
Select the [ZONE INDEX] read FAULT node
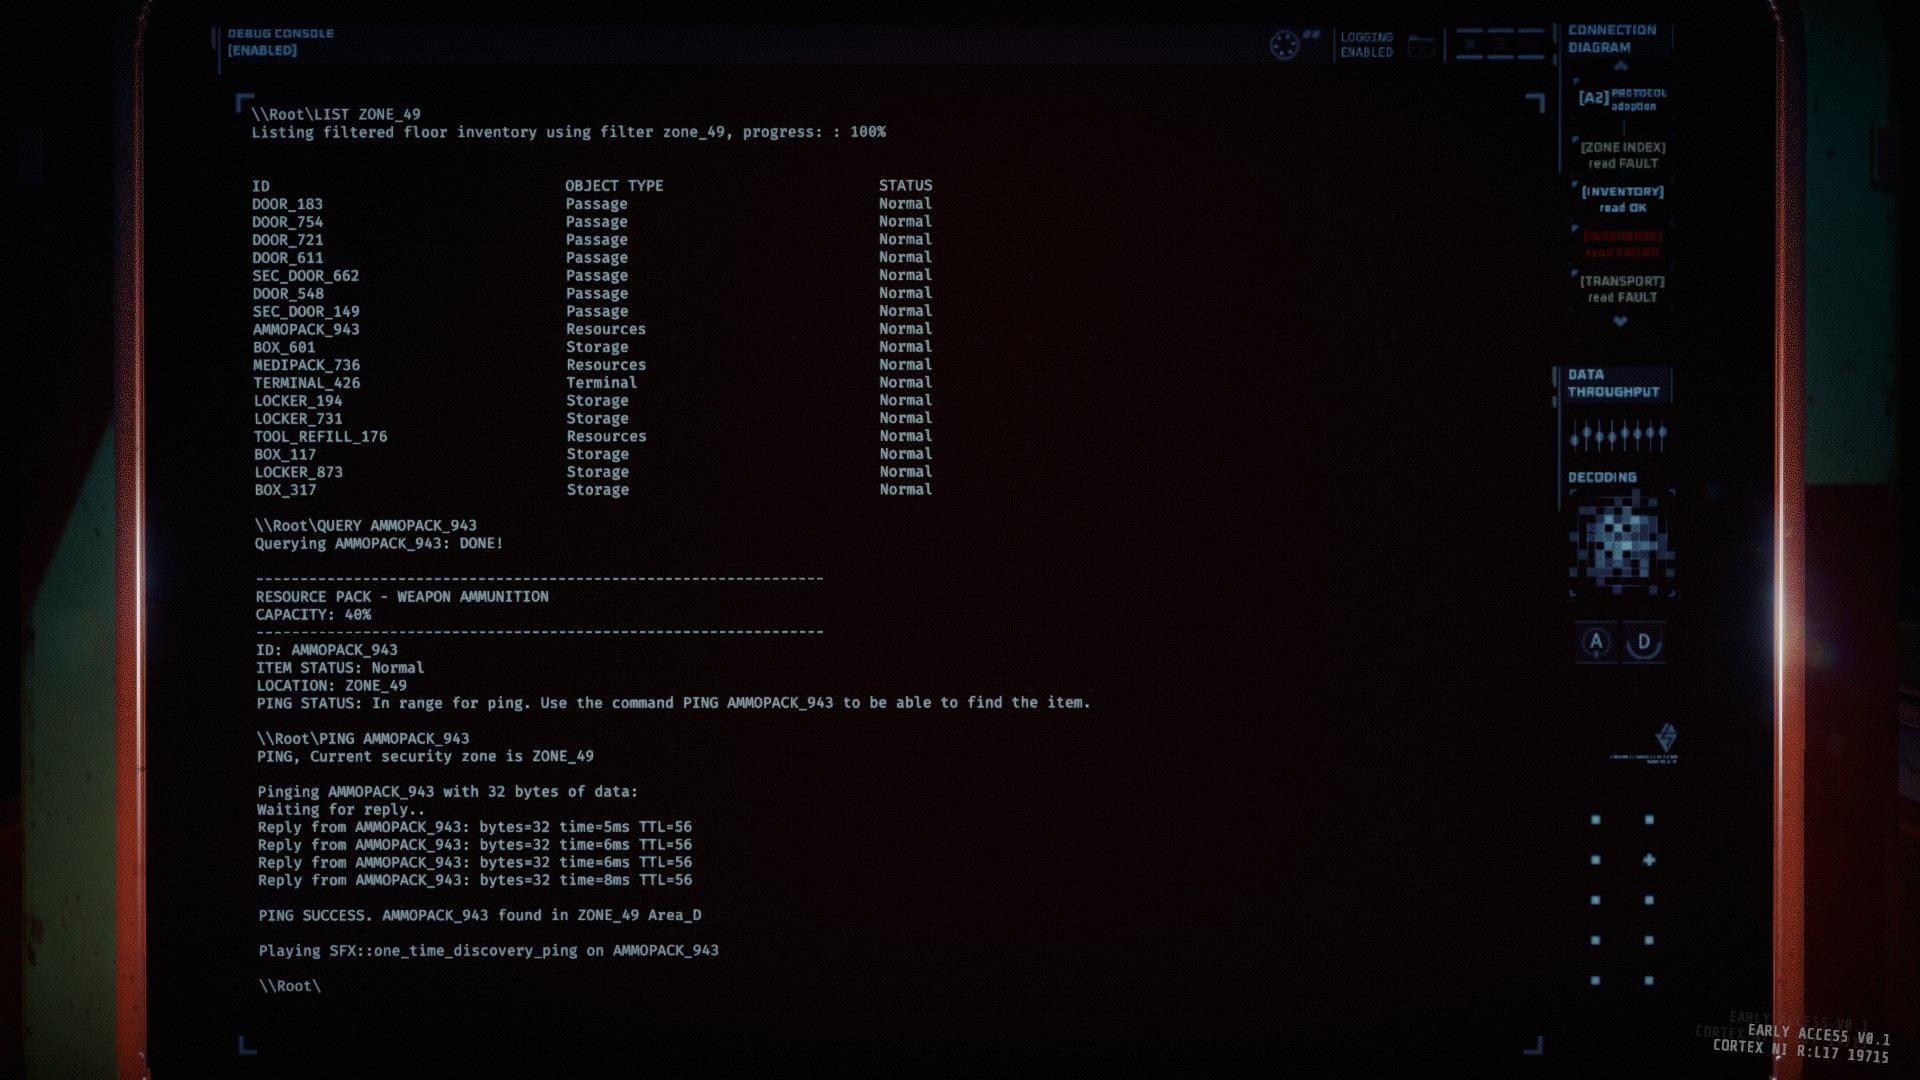[1622, 155]
